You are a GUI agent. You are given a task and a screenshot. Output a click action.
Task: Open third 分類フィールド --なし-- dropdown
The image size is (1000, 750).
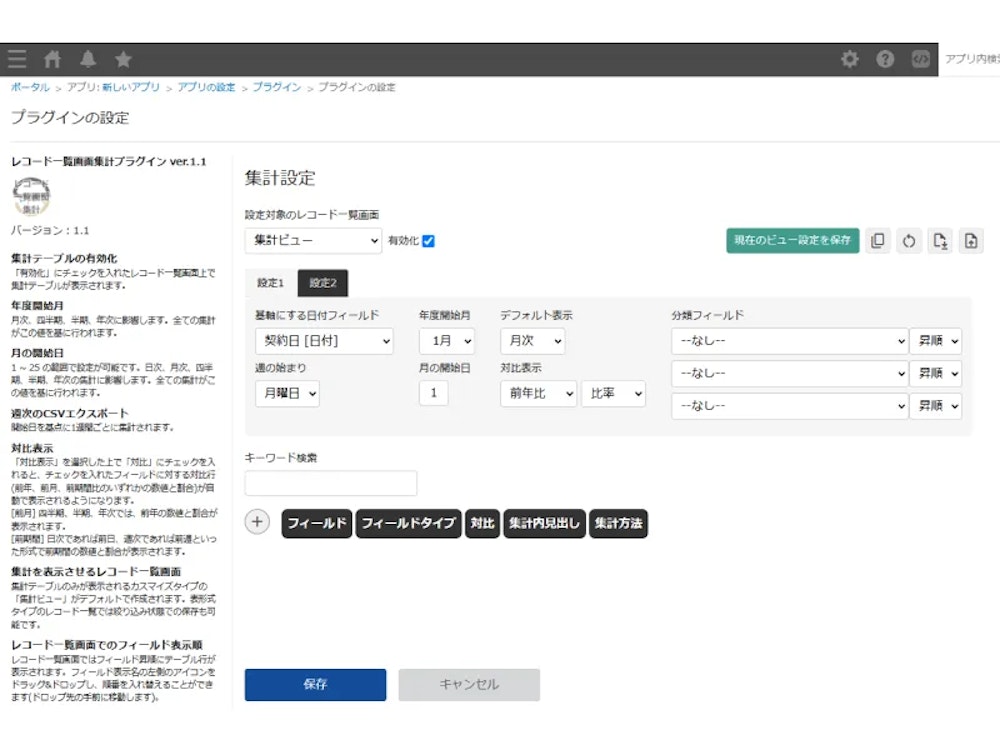[790, 406]
